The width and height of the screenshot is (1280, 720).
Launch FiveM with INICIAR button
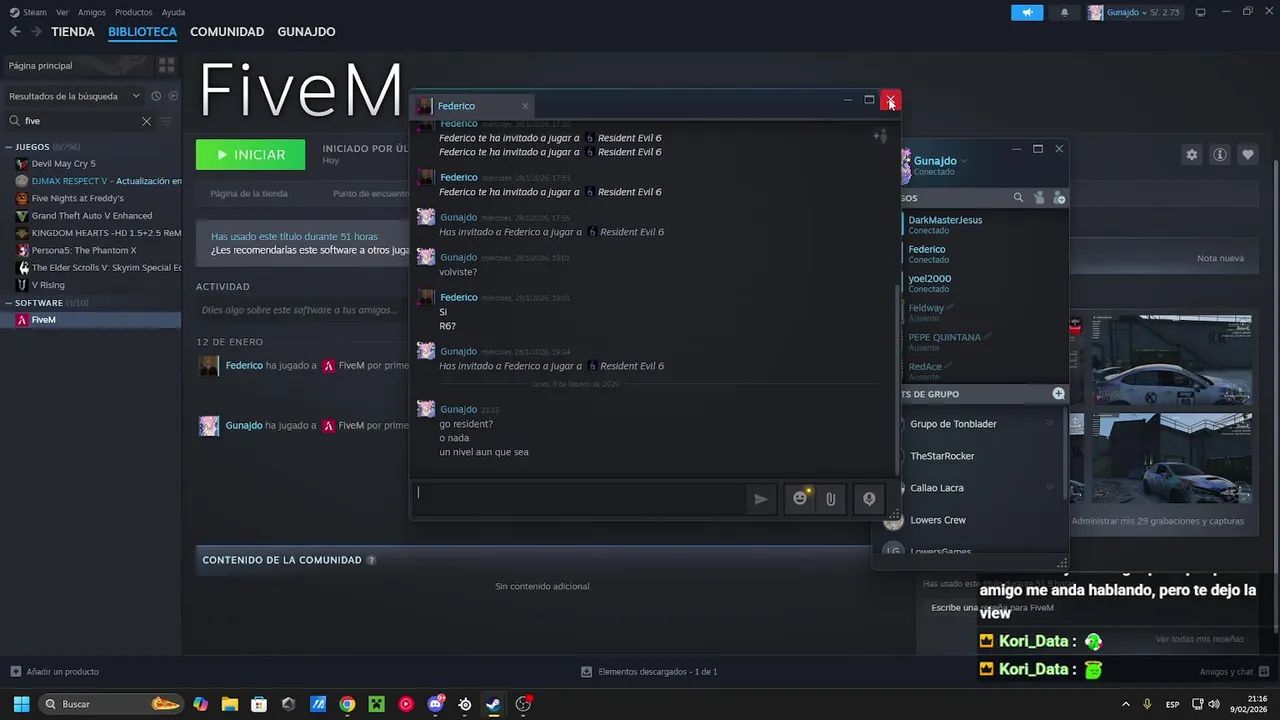tap(250, 155)
